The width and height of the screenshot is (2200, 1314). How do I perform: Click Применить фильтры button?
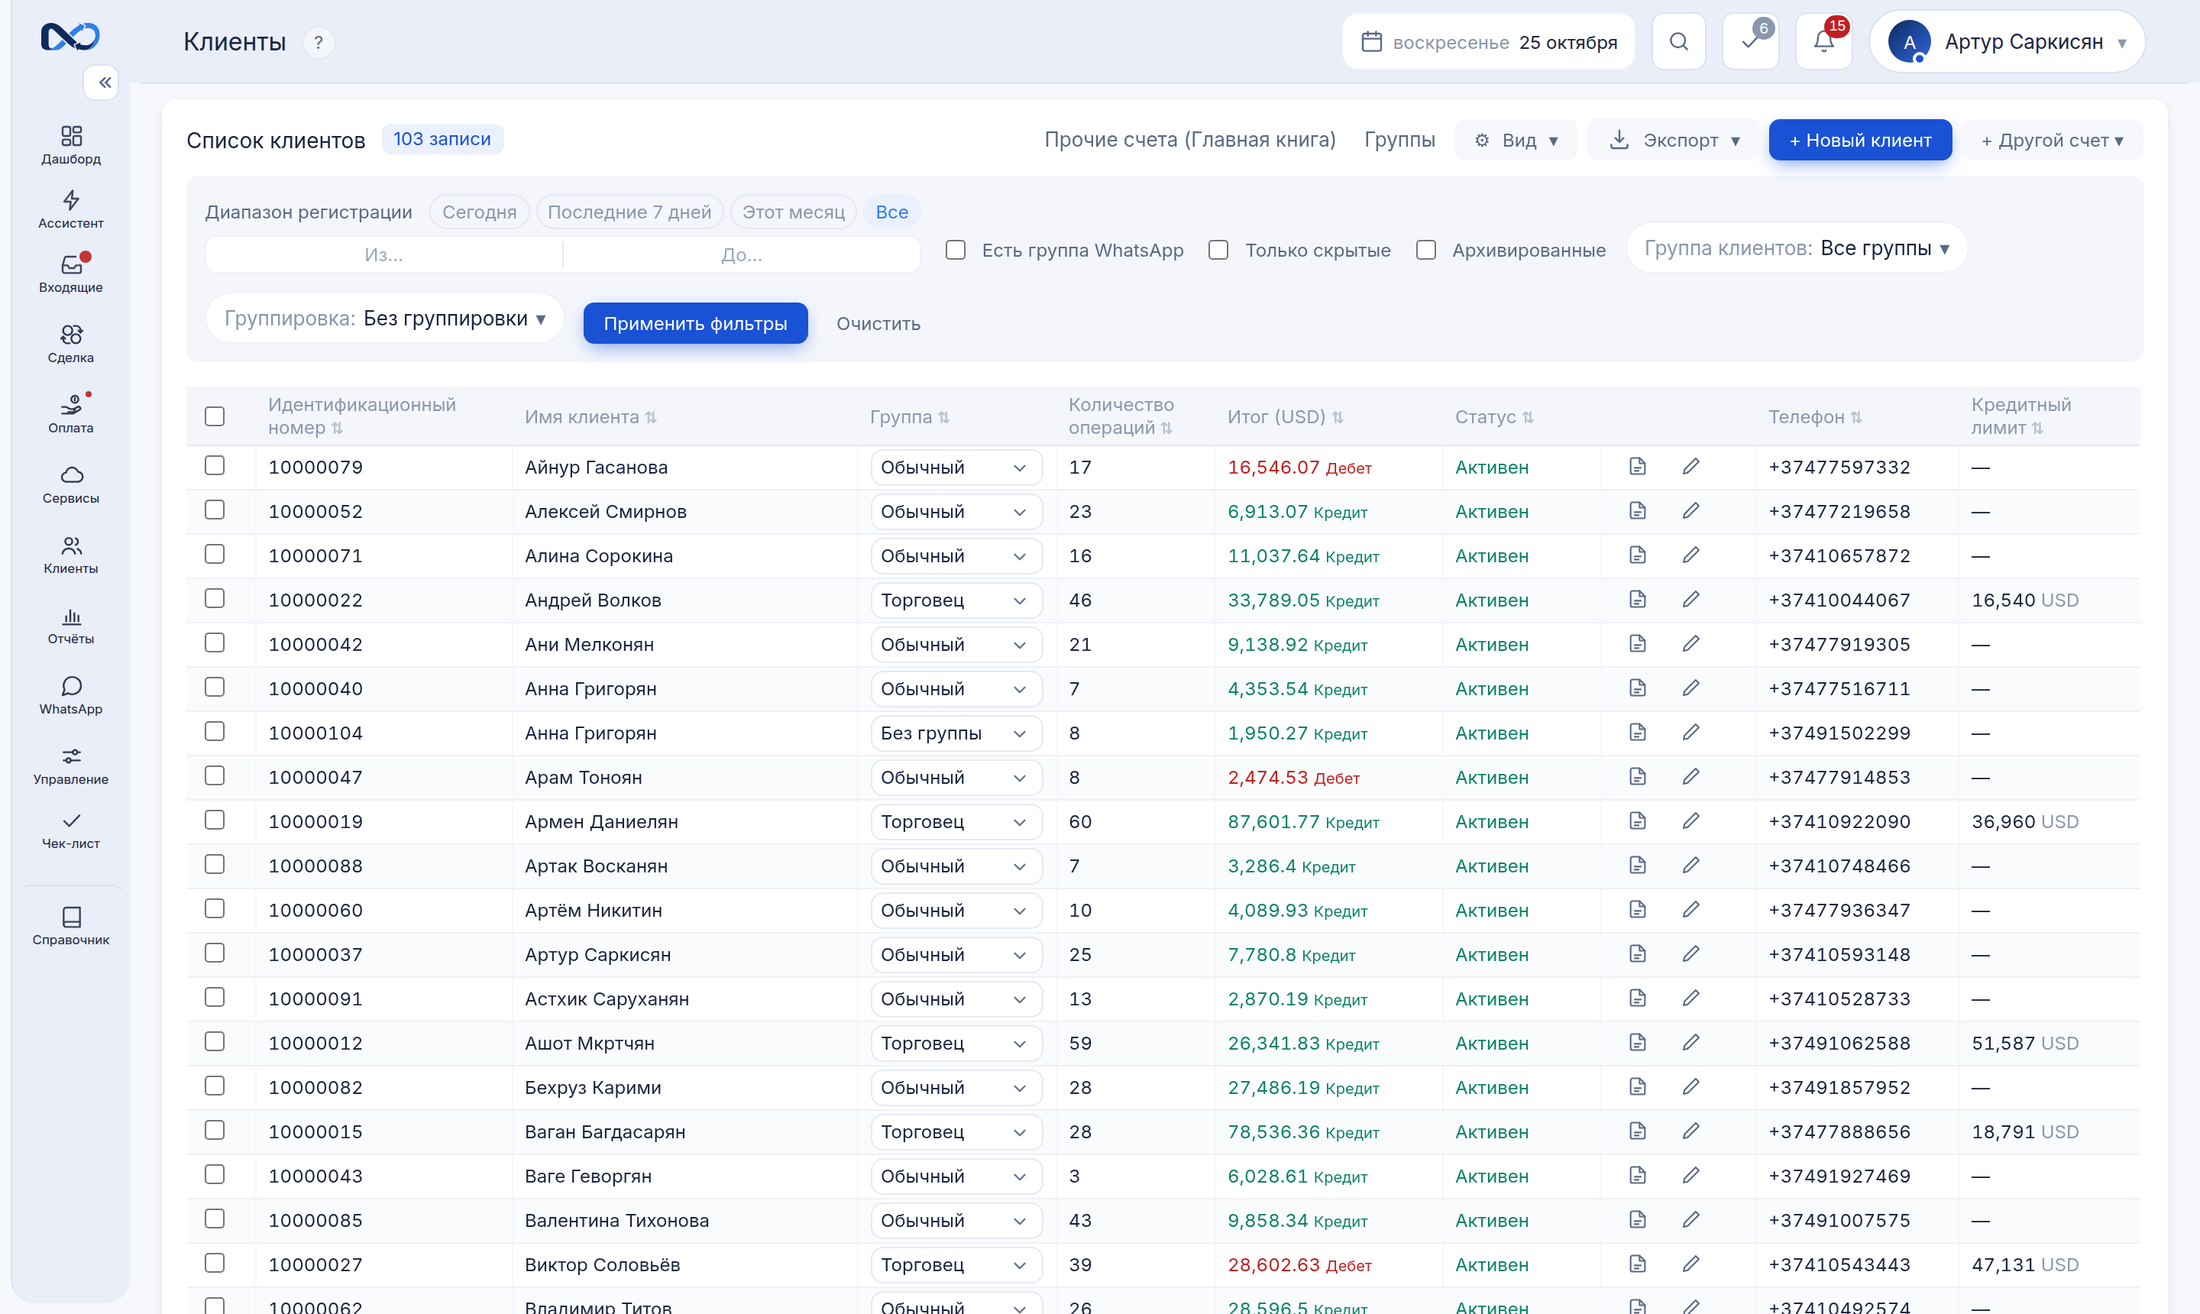pyautogui.click(x=695, y=323)
